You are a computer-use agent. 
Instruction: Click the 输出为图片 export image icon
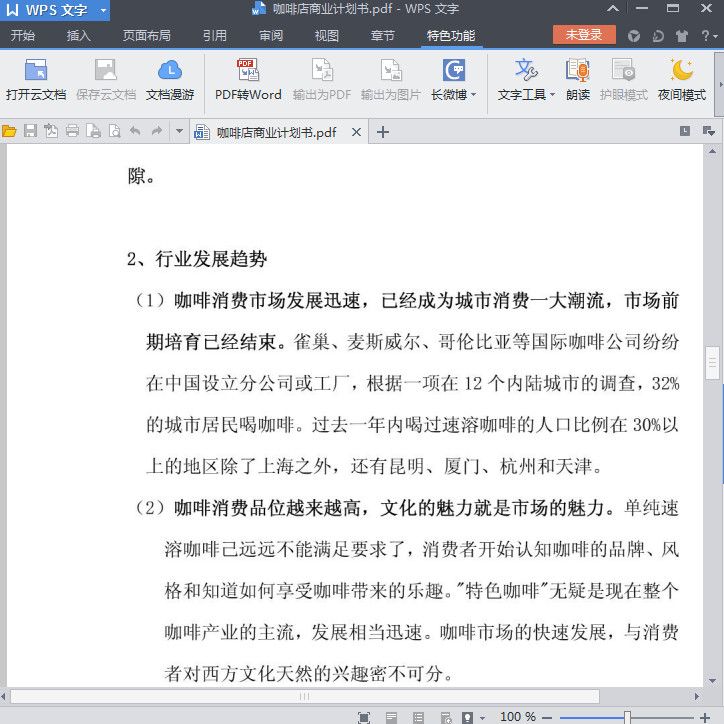pos(391,79)
